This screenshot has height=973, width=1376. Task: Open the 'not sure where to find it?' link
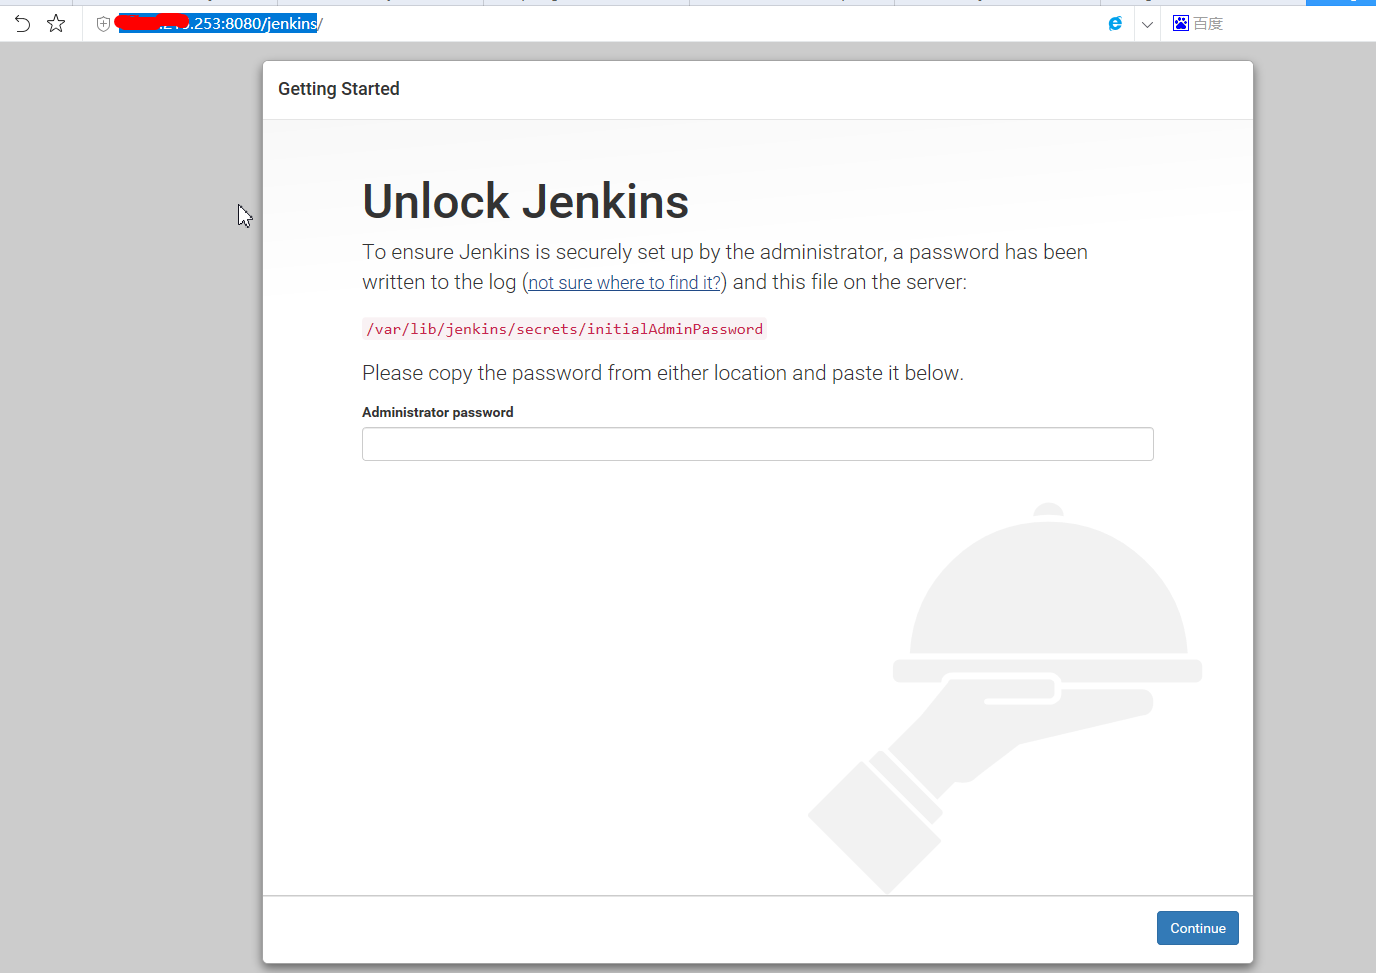[624, 283]
